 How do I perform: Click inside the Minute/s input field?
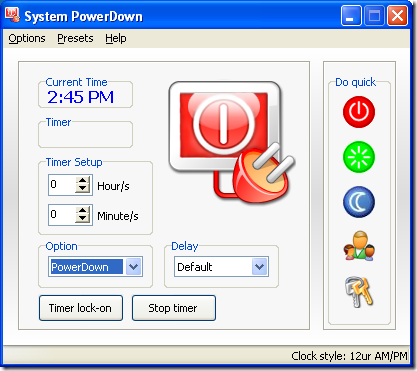(x=62, y=215)
